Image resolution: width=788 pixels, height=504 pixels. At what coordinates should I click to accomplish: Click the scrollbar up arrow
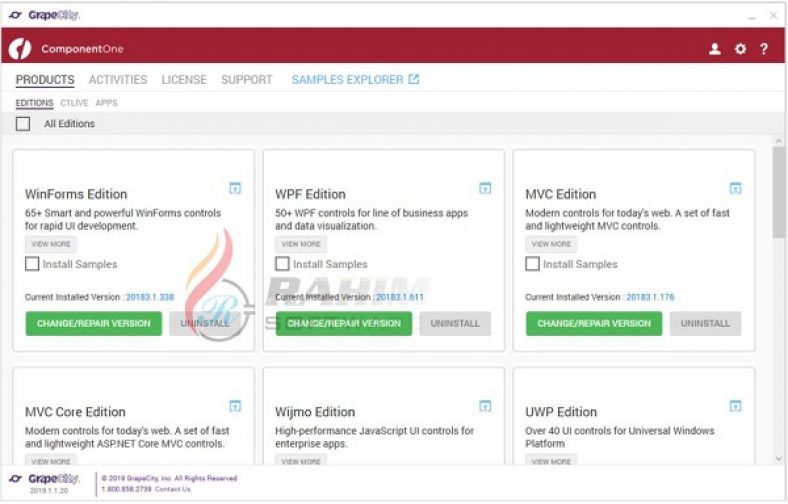(779, 142)
